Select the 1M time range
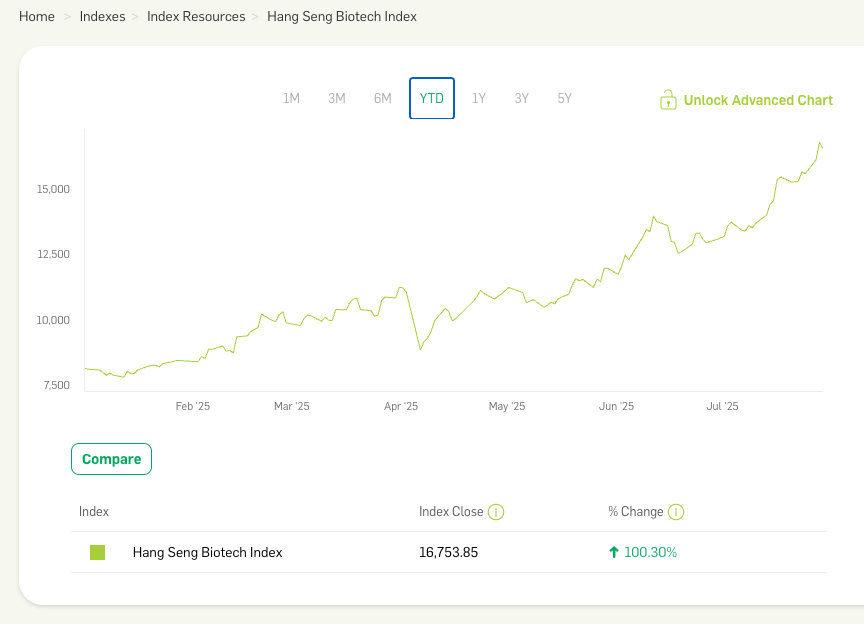 pyautogui.click(x=291, y=98)
